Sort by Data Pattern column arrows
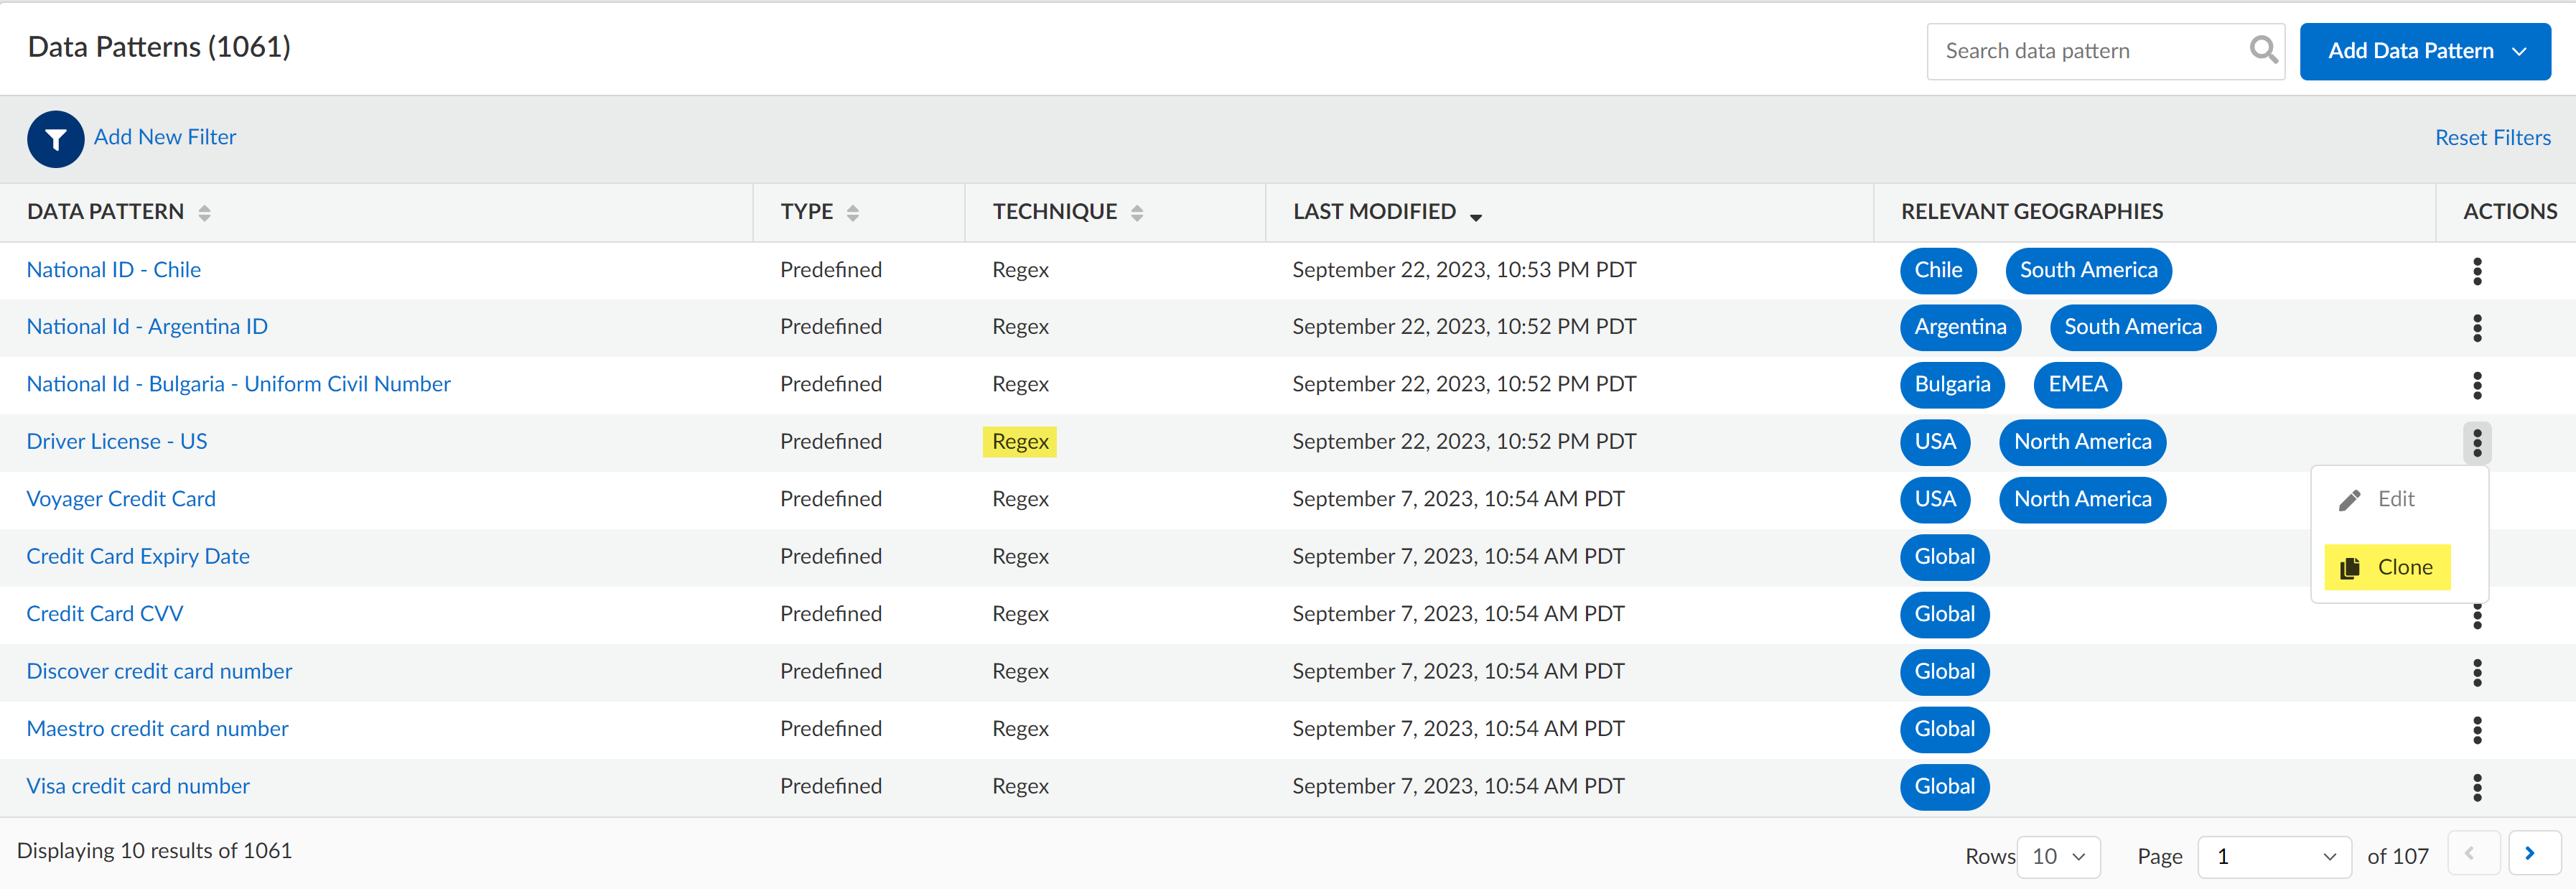 204,212
